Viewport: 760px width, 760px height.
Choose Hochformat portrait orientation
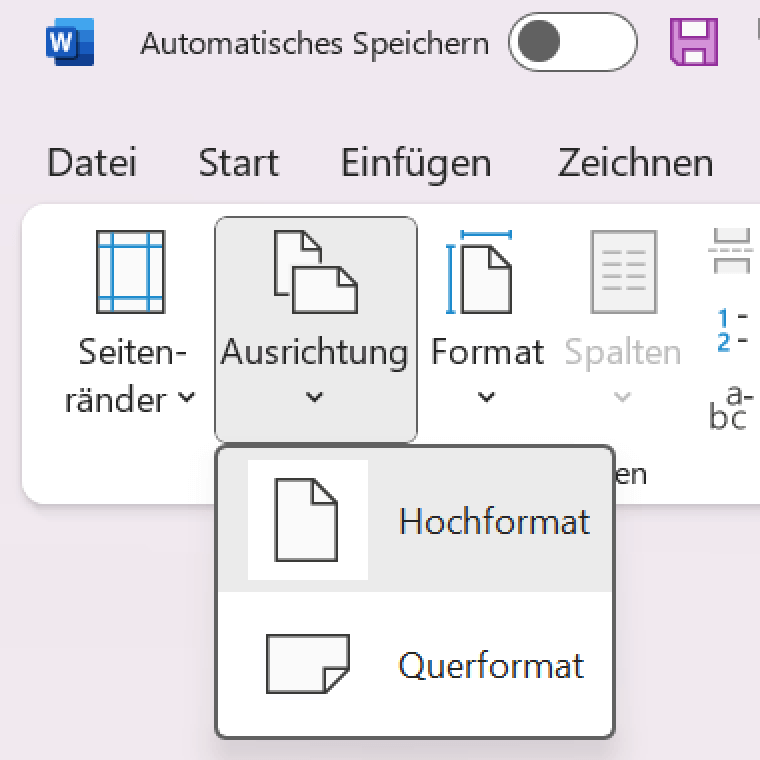[415, 520]
